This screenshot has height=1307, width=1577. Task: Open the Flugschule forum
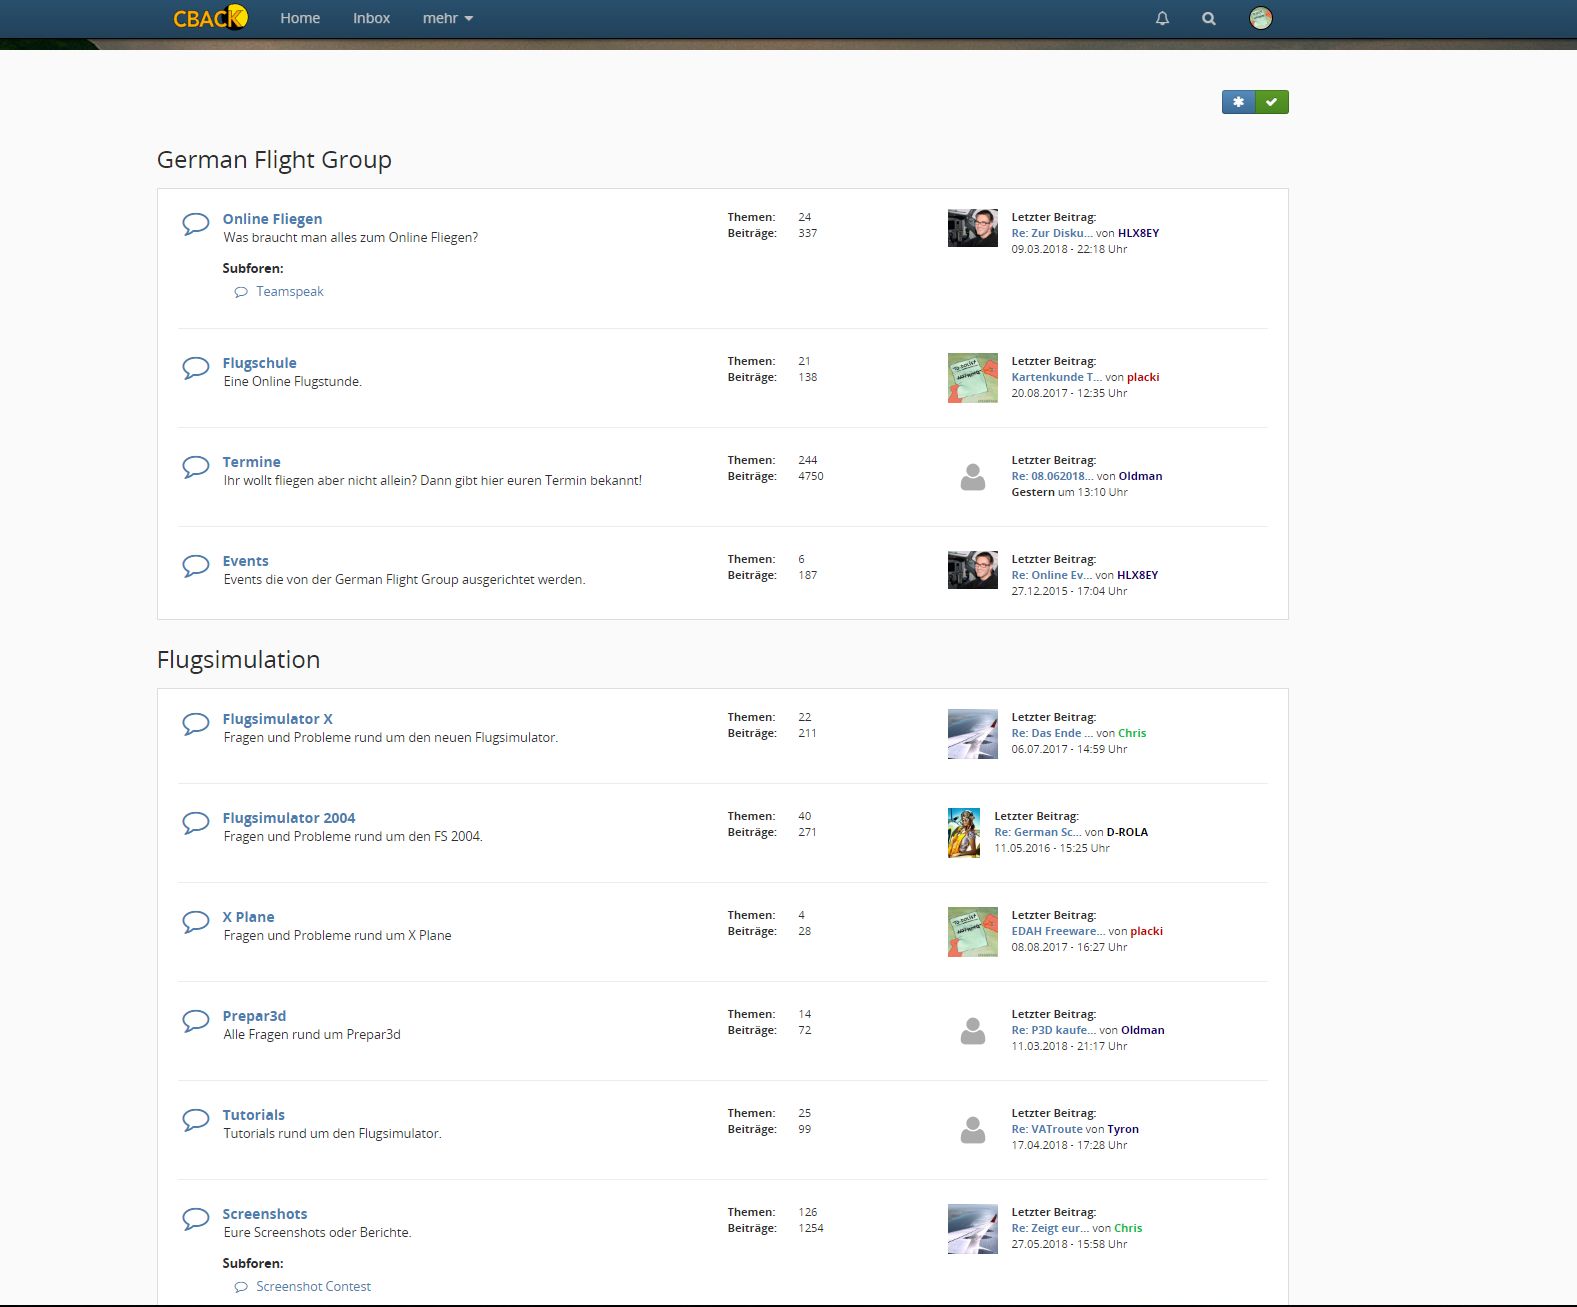tap(259, 363)
